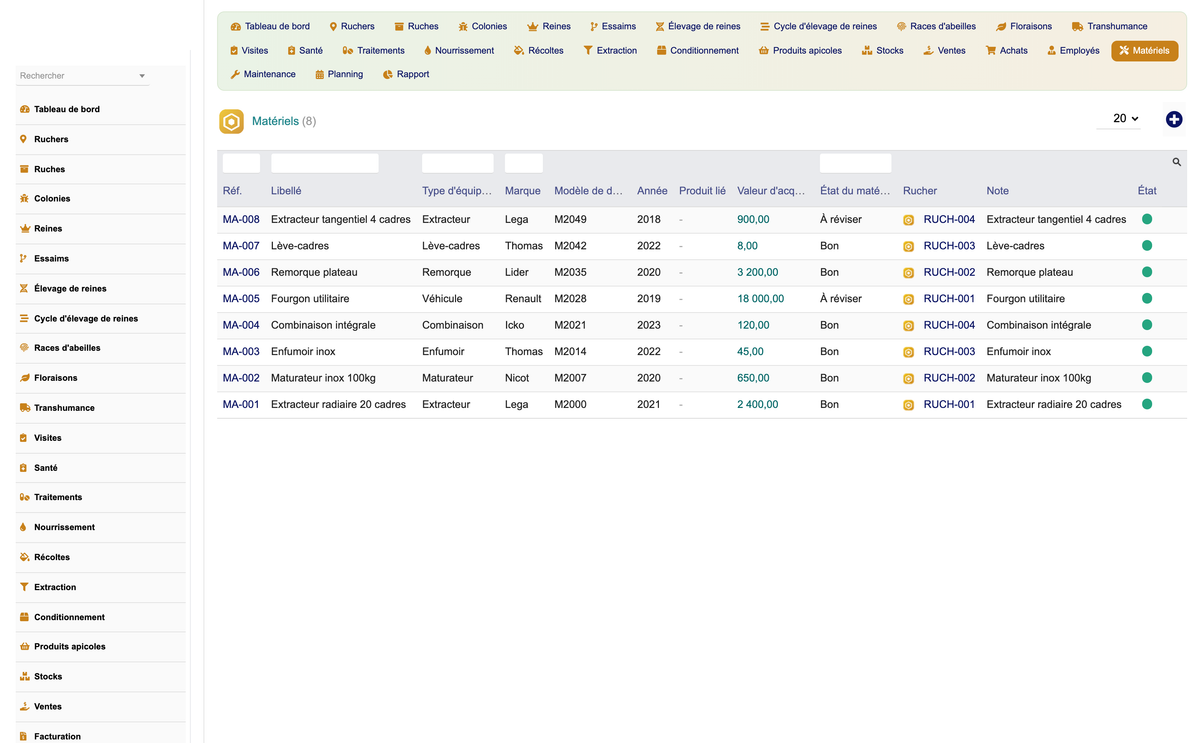Open RUCH-003 link in MA-007 row
Screen dimensions: 1200x743
click(949, 246)
